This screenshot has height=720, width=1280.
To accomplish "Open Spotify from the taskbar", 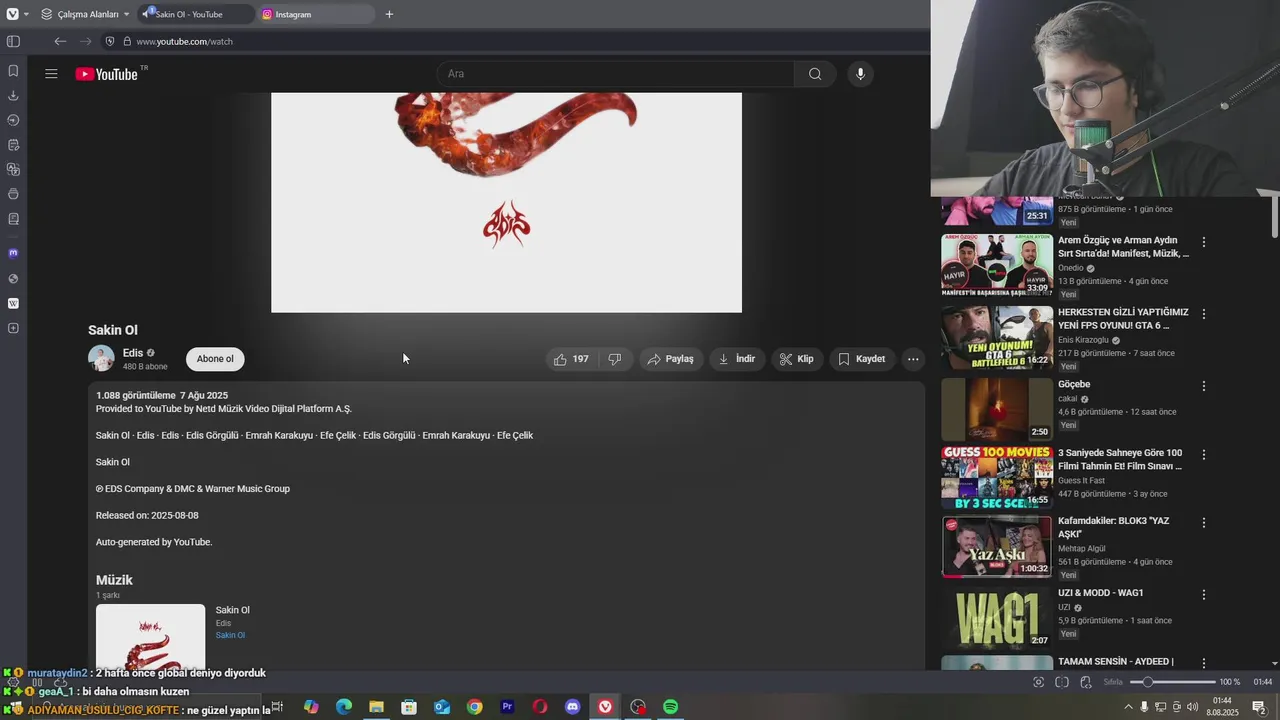I will (670, 707).
